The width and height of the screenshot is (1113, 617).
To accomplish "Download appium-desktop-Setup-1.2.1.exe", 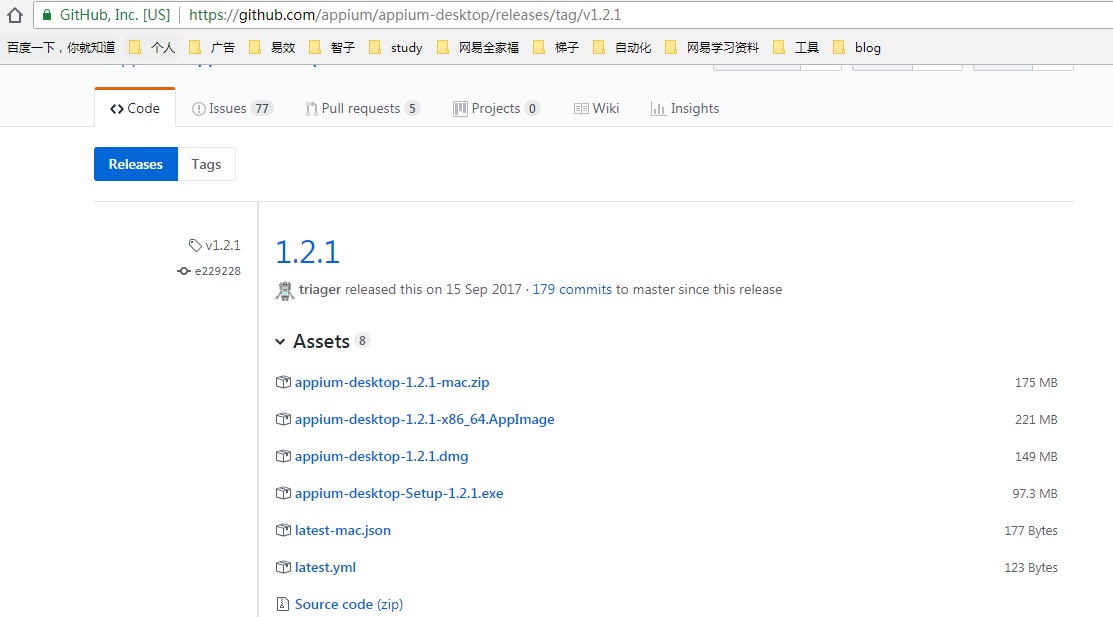I will point(399,493).
